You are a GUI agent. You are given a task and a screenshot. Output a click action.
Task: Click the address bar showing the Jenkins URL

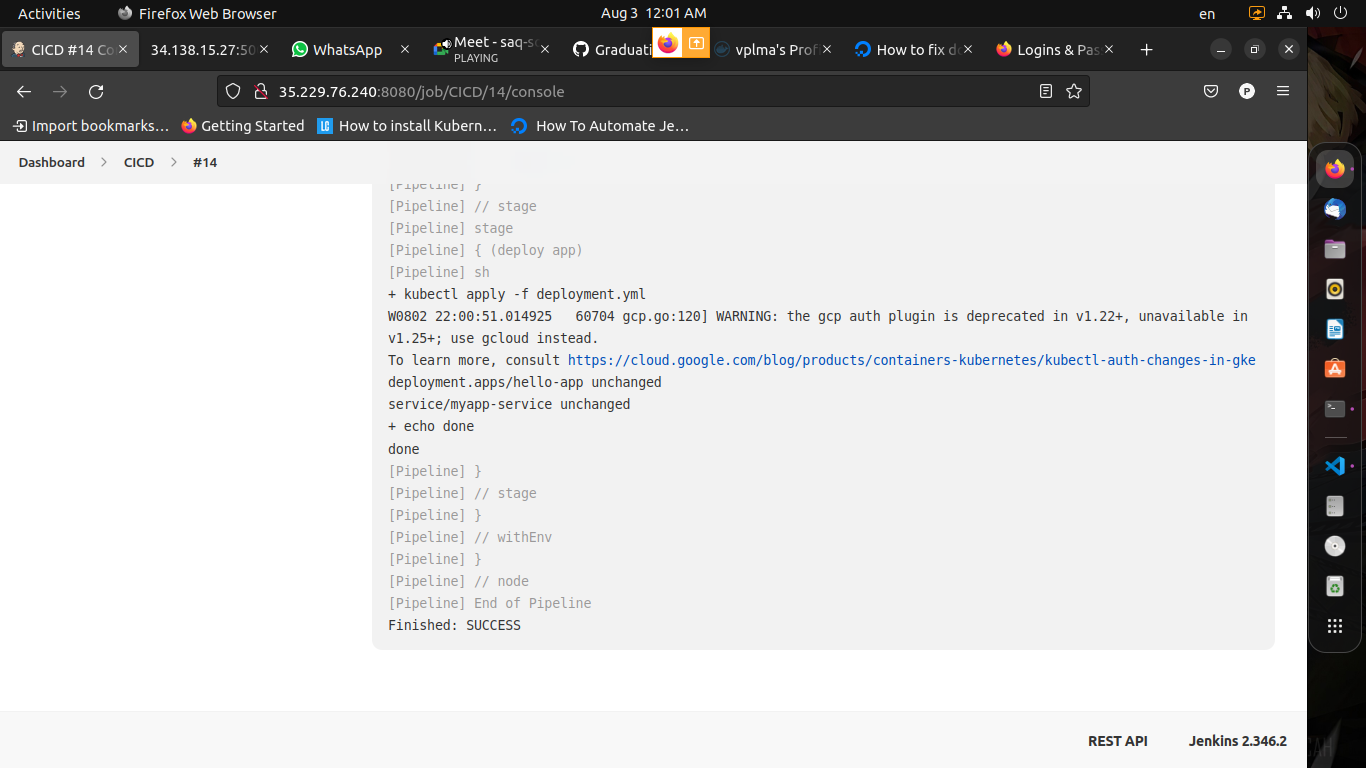pos(600,91)
